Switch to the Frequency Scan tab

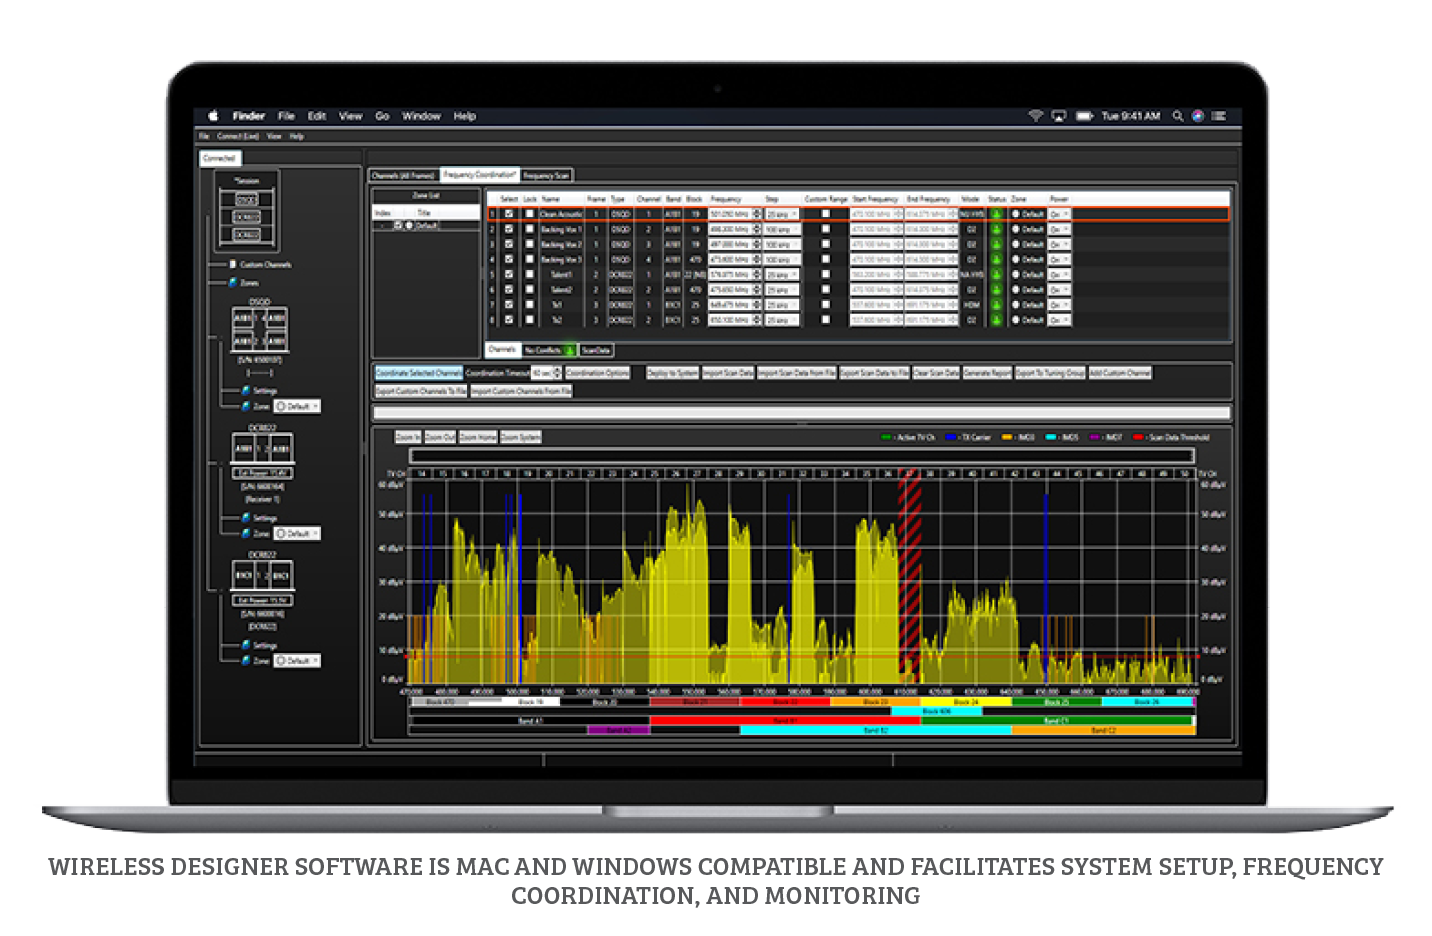click(546, 176)
